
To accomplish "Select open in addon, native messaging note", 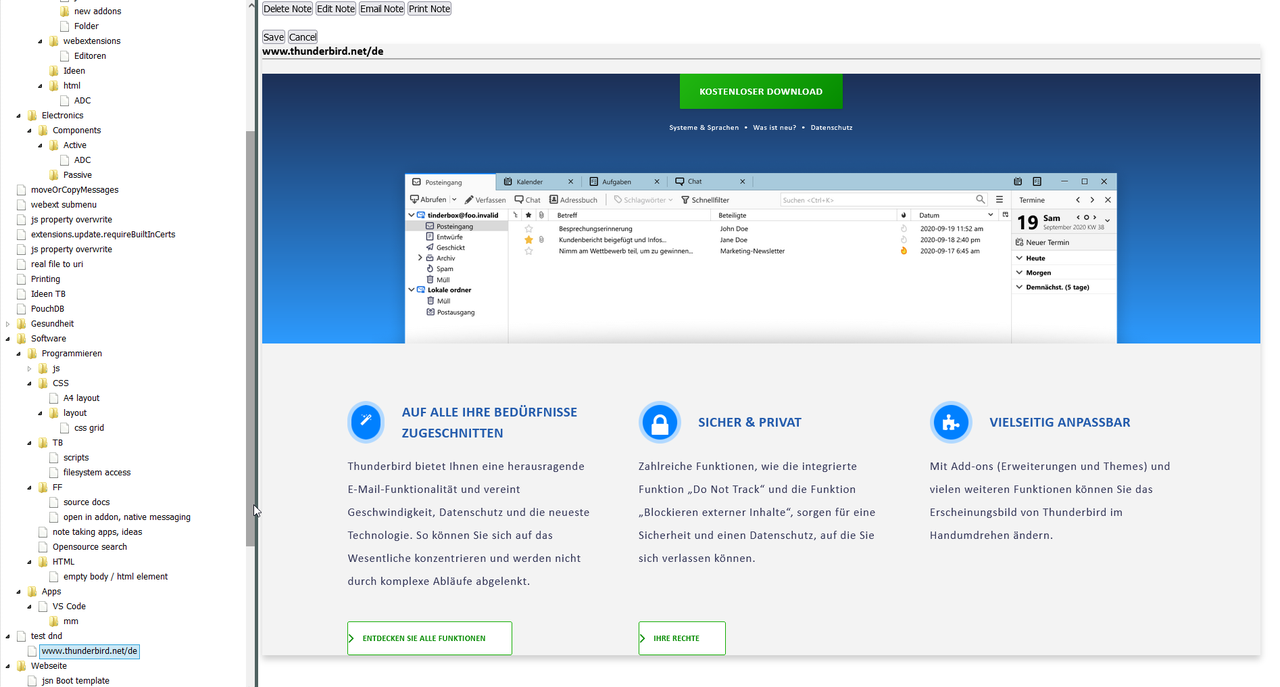I will coord(127,518).
